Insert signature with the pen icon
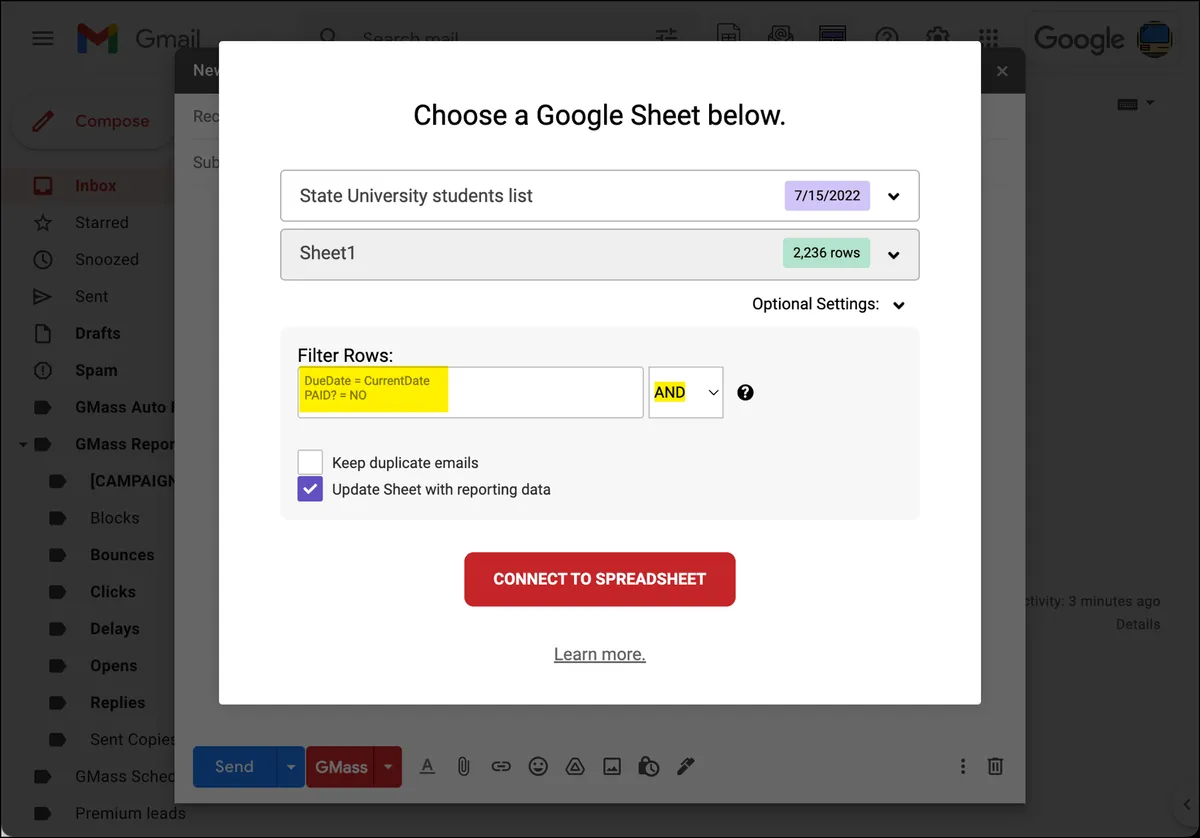Image resolution: width=1200 pixels, height=838 pixels. pos(686,766)
